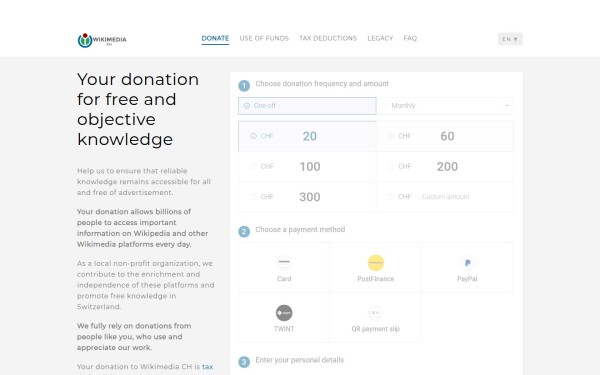Image resolution: width=600 pixels, height=375 pixels.
Task: Click the paragraph starting 'Help us to ensure'
Action: point(144,181)
